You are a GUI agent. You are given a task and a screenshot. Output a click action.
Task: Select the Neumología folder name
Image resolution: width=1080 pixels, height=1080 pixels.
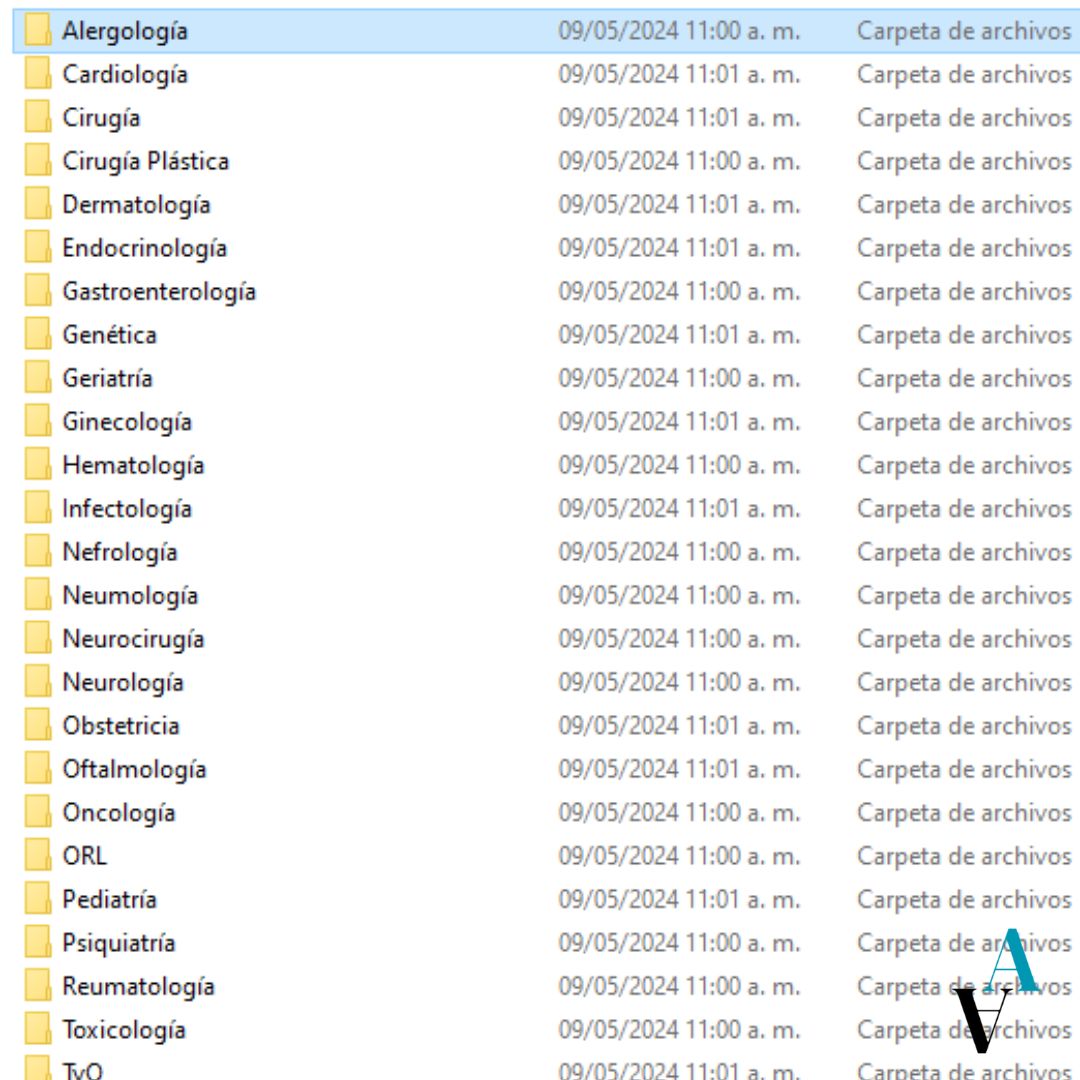(130, 596)
